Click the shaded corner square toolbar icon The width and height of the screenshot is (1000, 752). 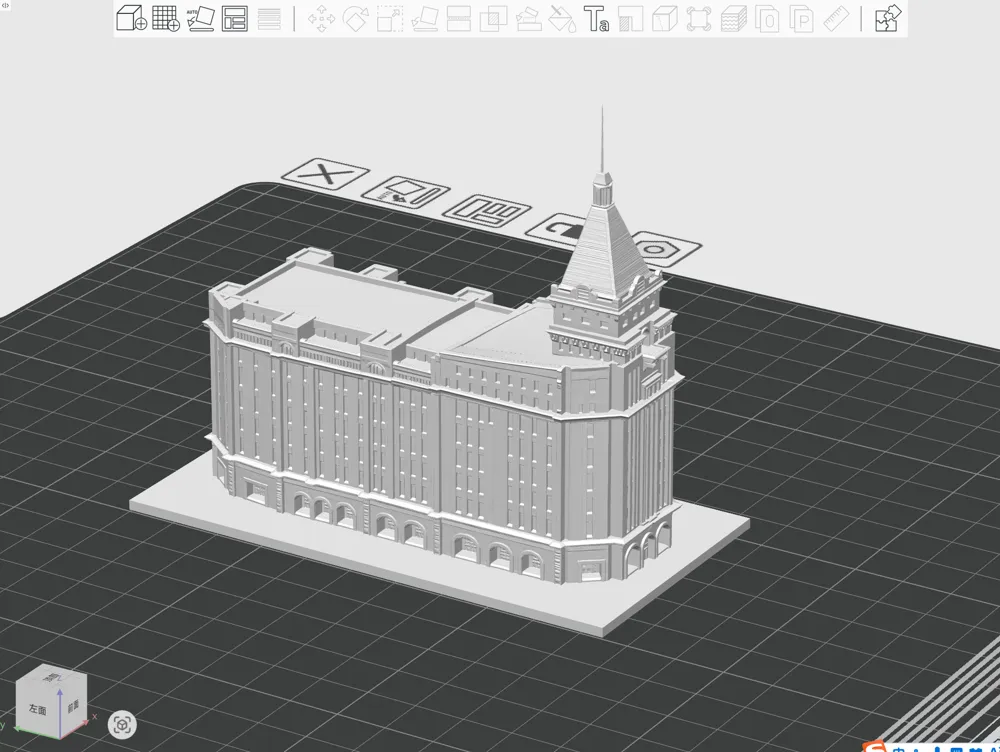click(631, 18)
